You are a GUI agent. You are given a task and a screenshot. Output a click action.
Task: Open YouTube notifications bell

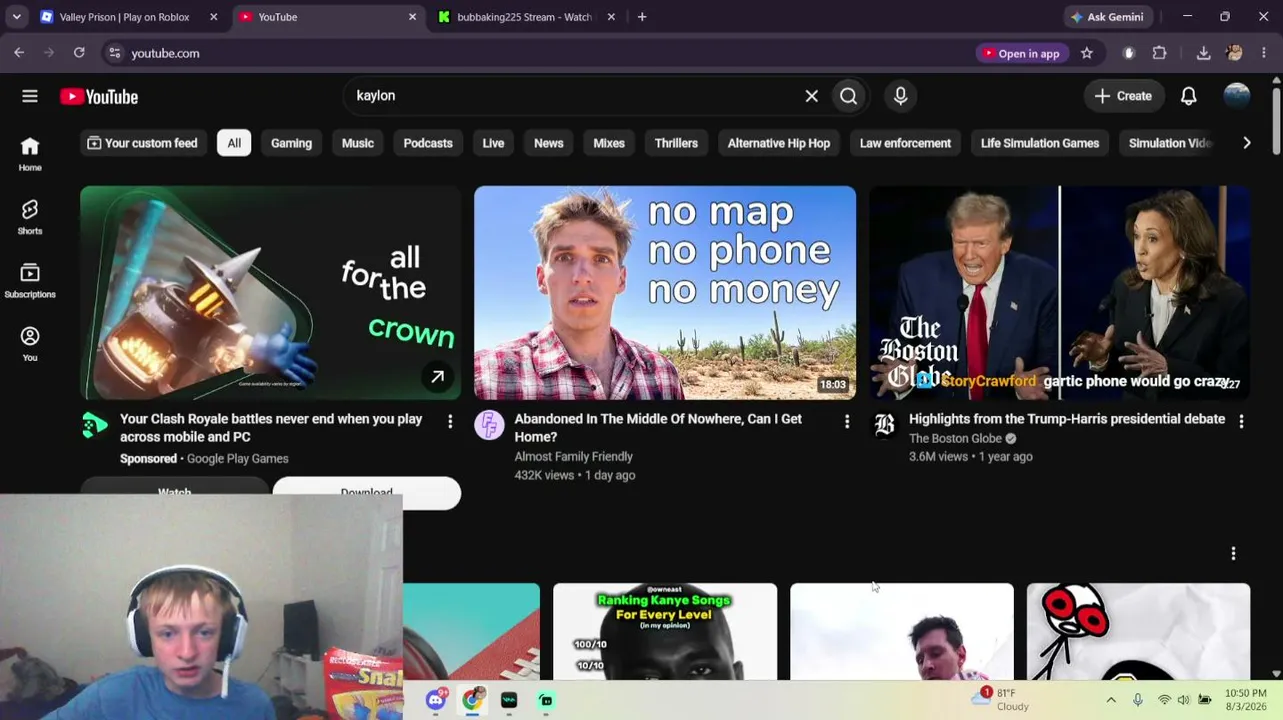(x=1189, y=96)
